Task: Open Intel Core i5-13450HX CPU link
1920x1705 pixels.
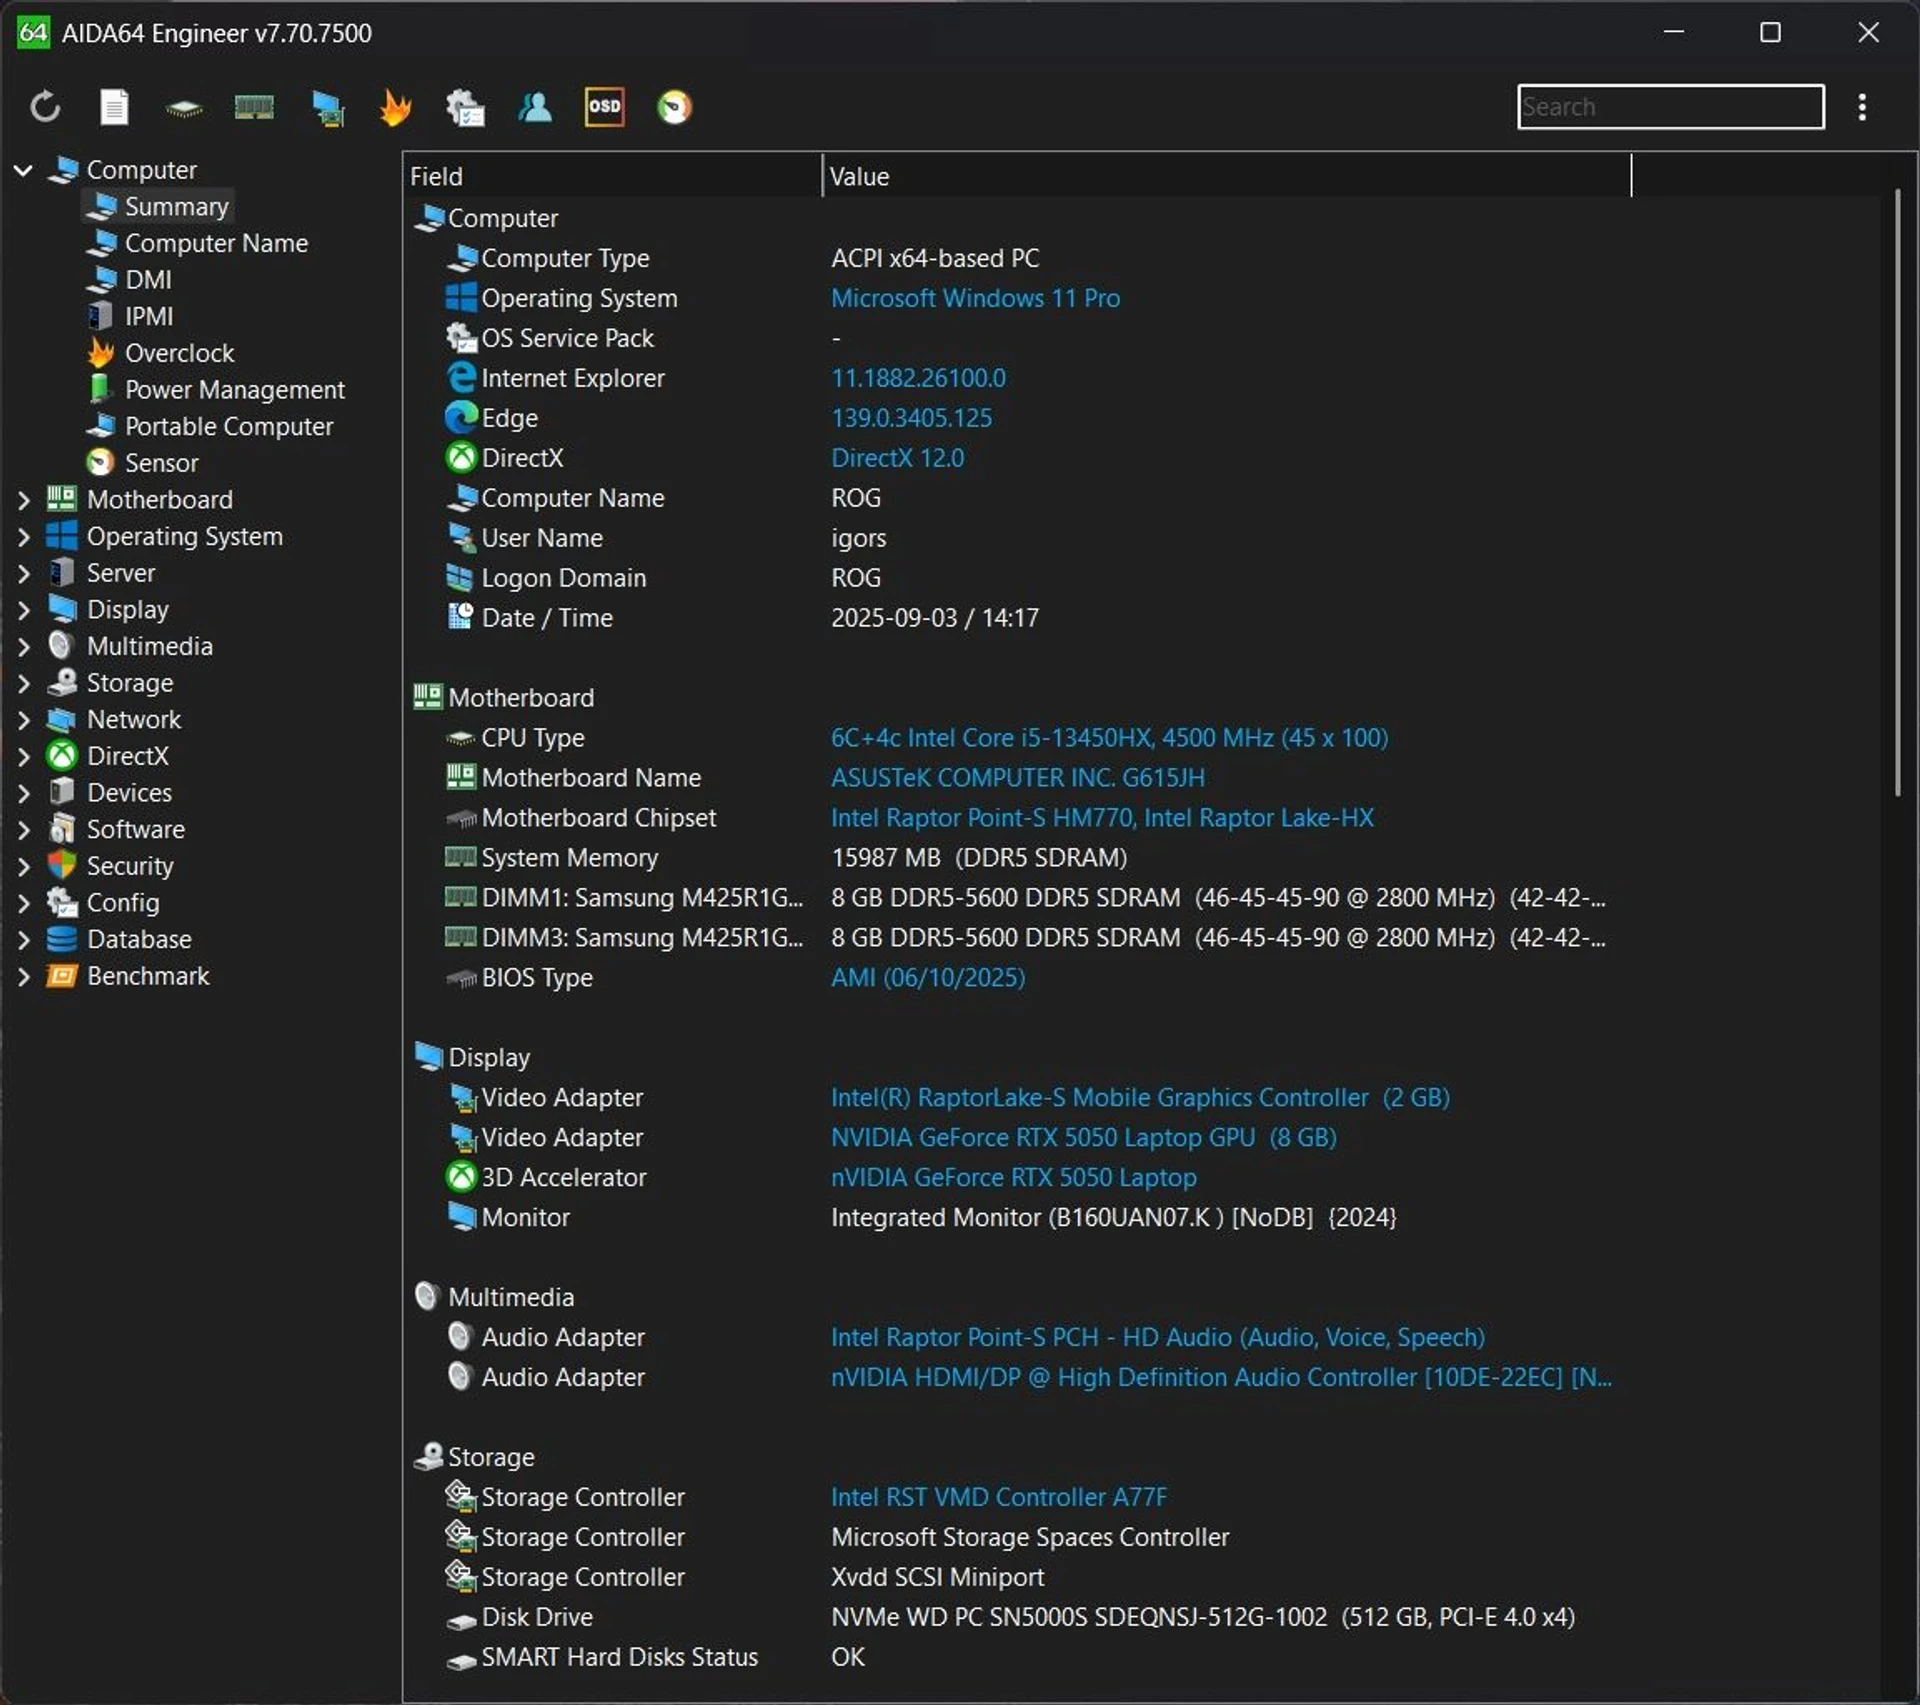Action: point(1109,738)
